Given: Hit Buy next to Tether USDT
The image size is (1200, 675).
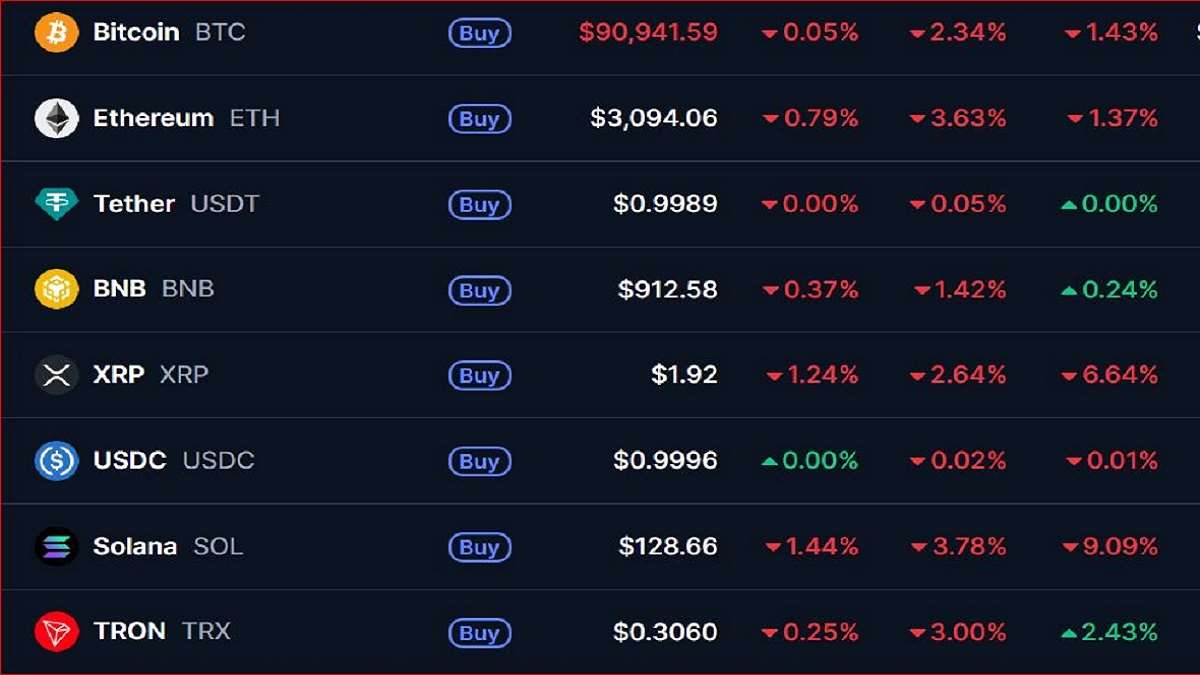Looking at the screenshot, I should click(x=479, y=205).
